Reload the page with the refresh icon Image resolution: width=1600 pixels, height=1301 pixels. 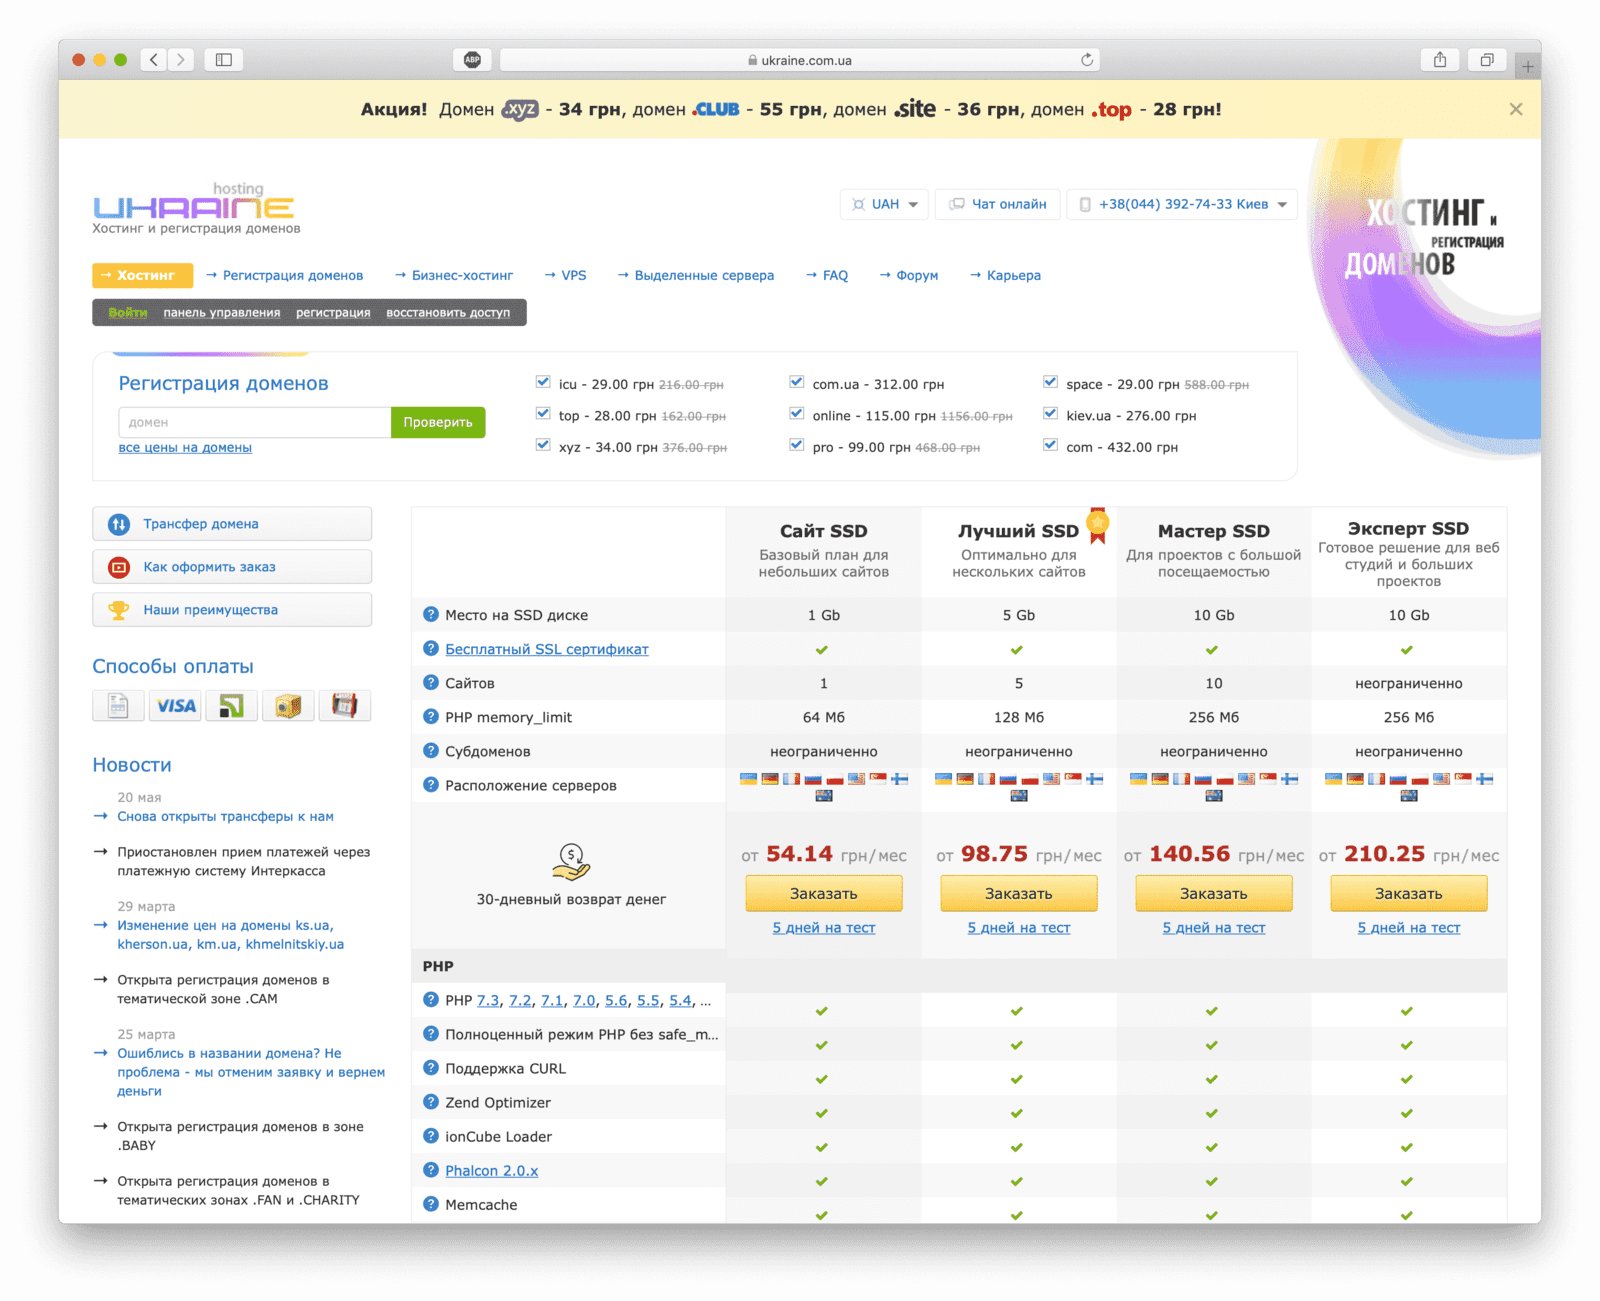point(1086,60)
